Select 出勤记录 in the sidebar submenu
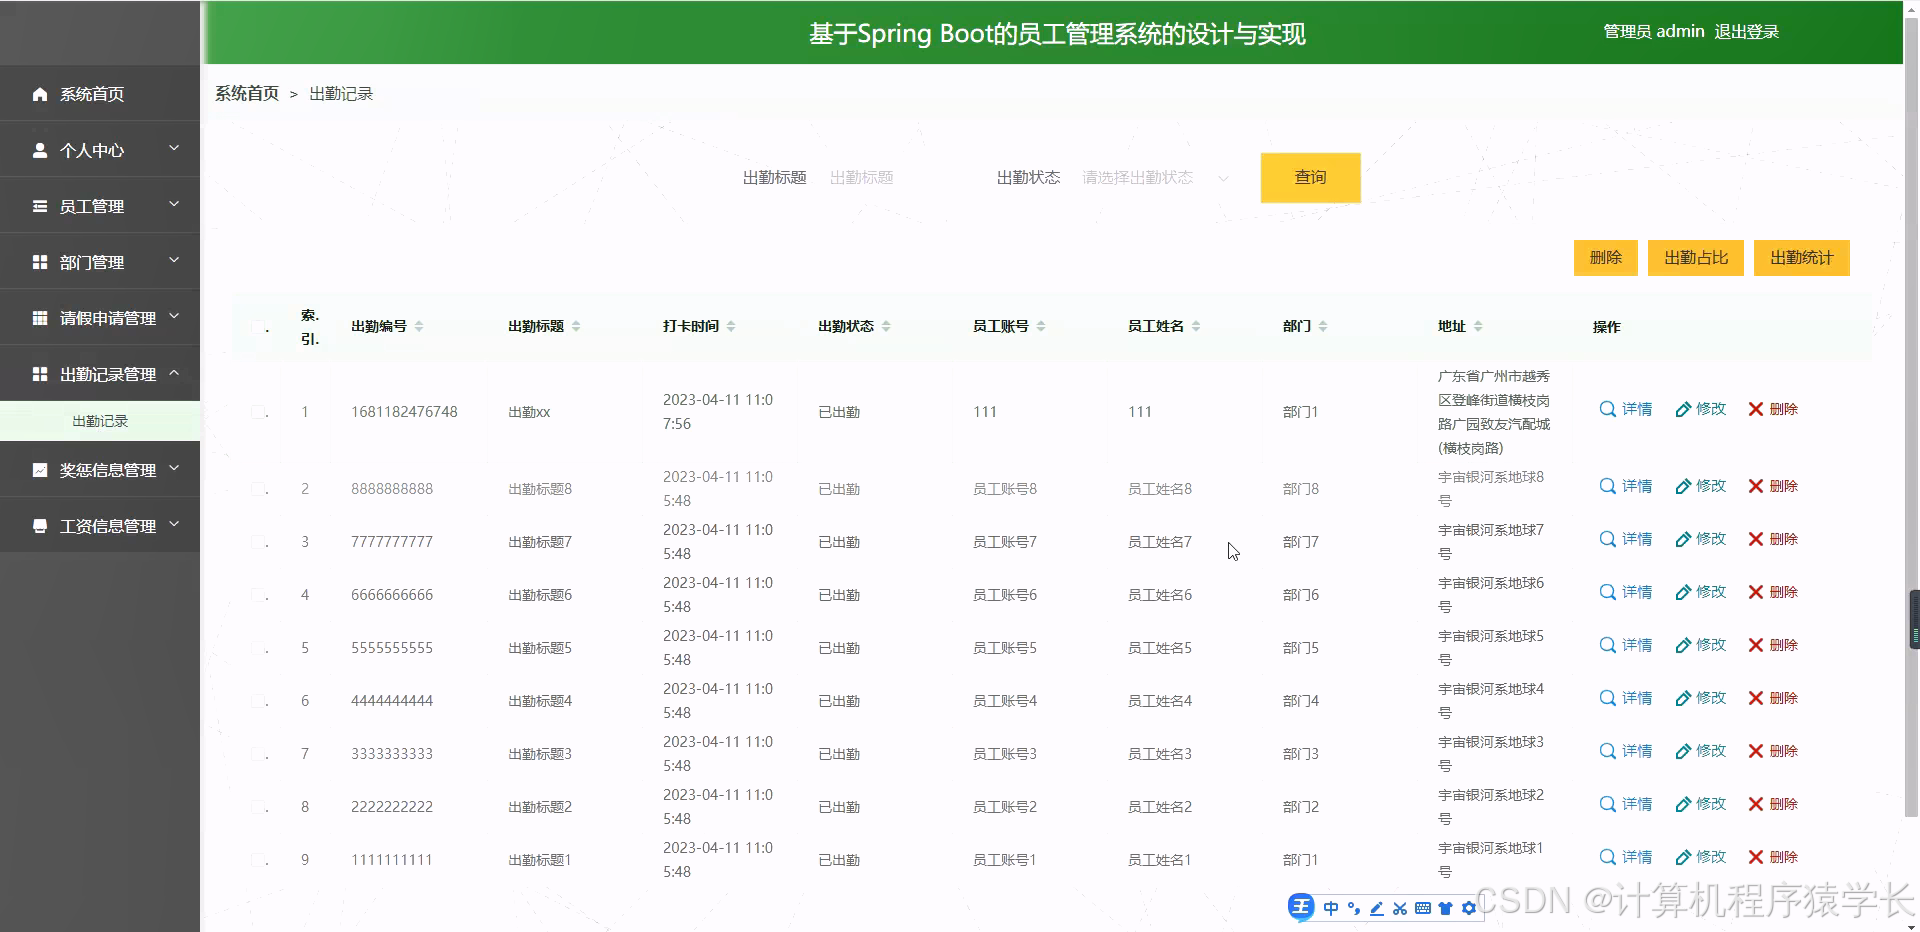This screenshot has width=1920, height=932. pos(99,421)
